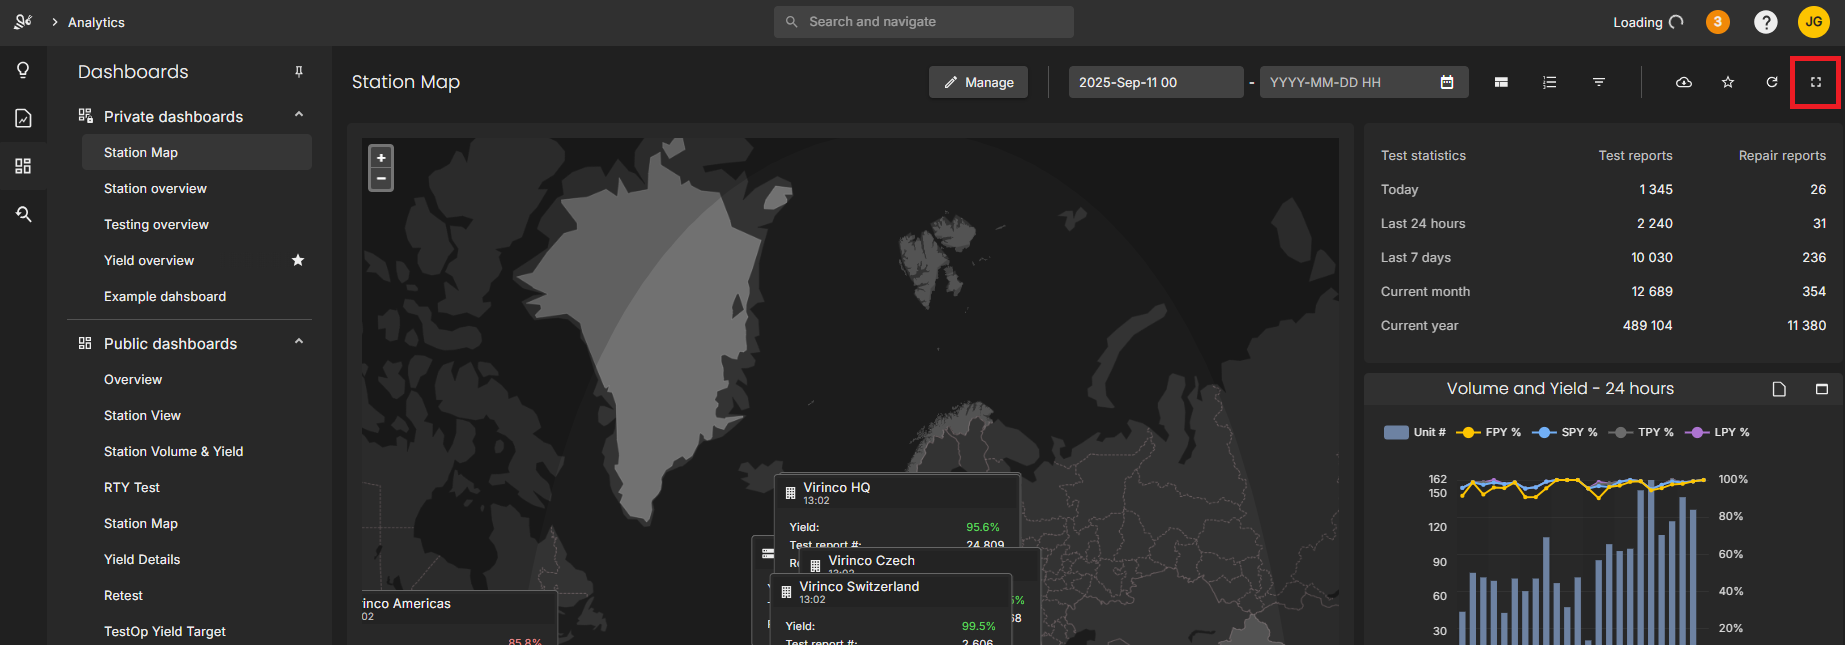Click Current year repair reports 11 380
This screenshot has height=645, width=1845.
(x=1806, y=325)
